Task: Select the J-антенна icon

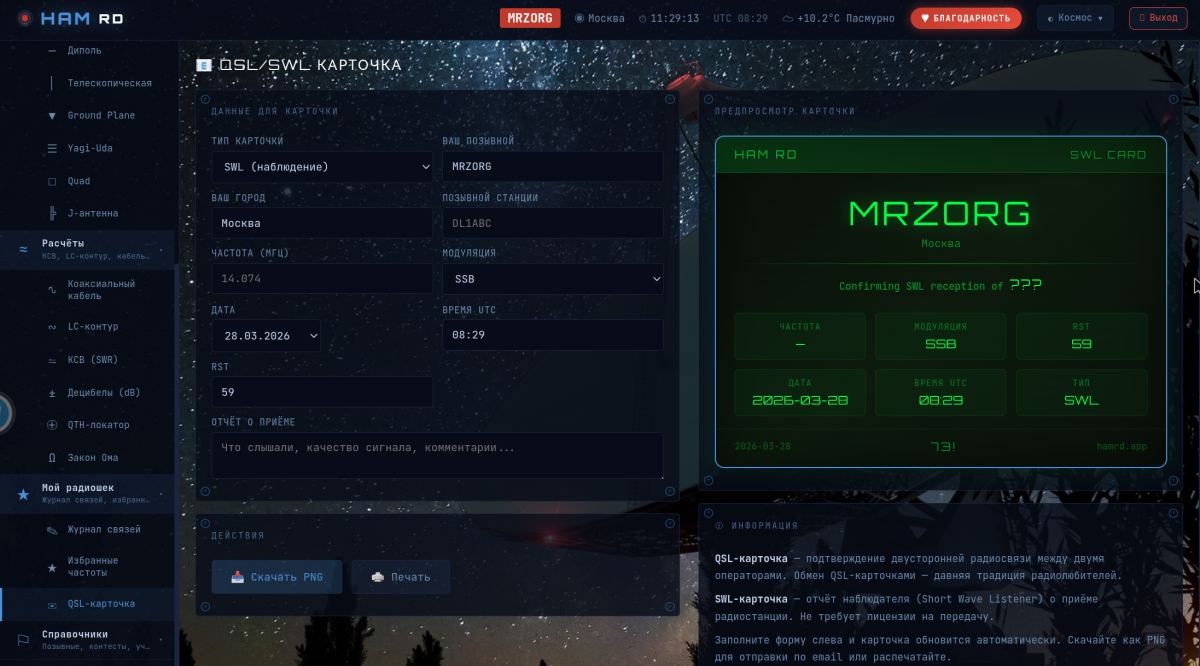Action: click(x=52, y=213)
